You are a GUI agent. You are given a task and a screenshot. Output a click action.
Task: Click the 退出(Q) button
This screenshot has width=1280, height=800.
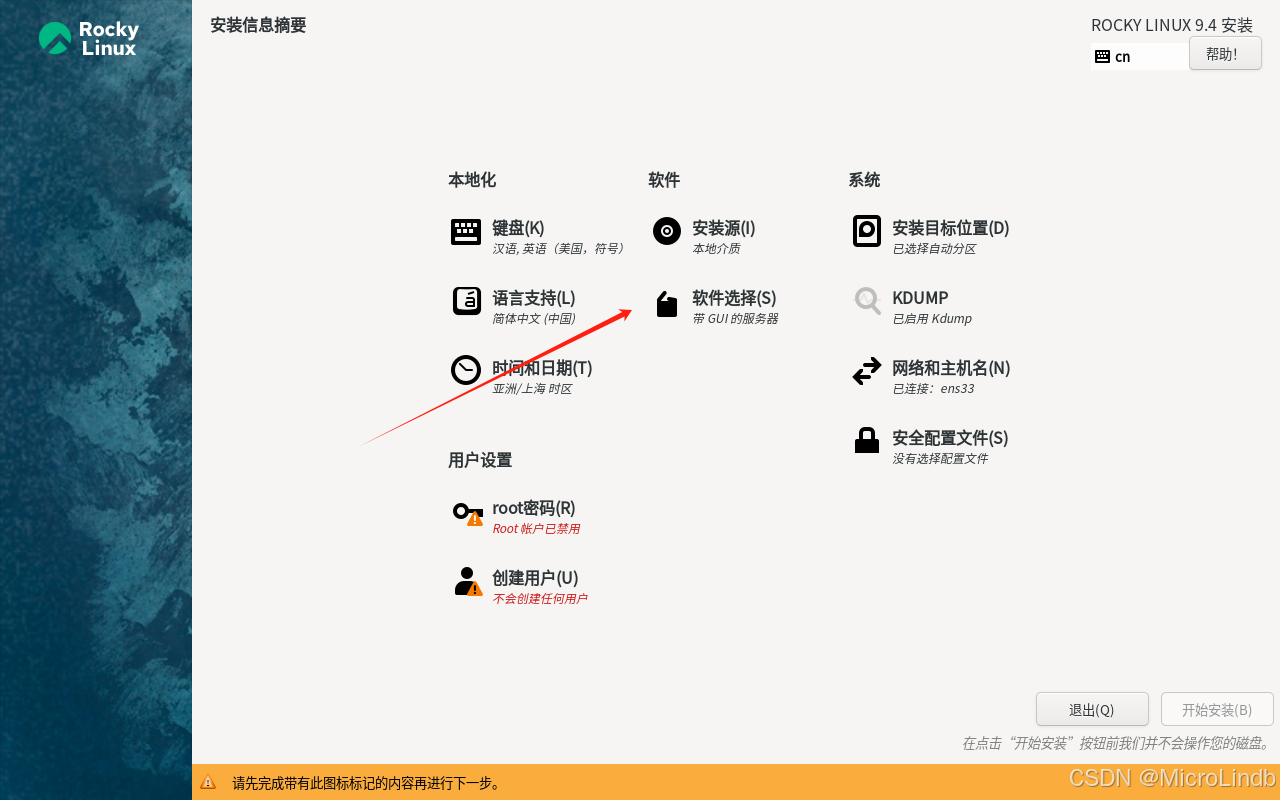pos(1092,709)
